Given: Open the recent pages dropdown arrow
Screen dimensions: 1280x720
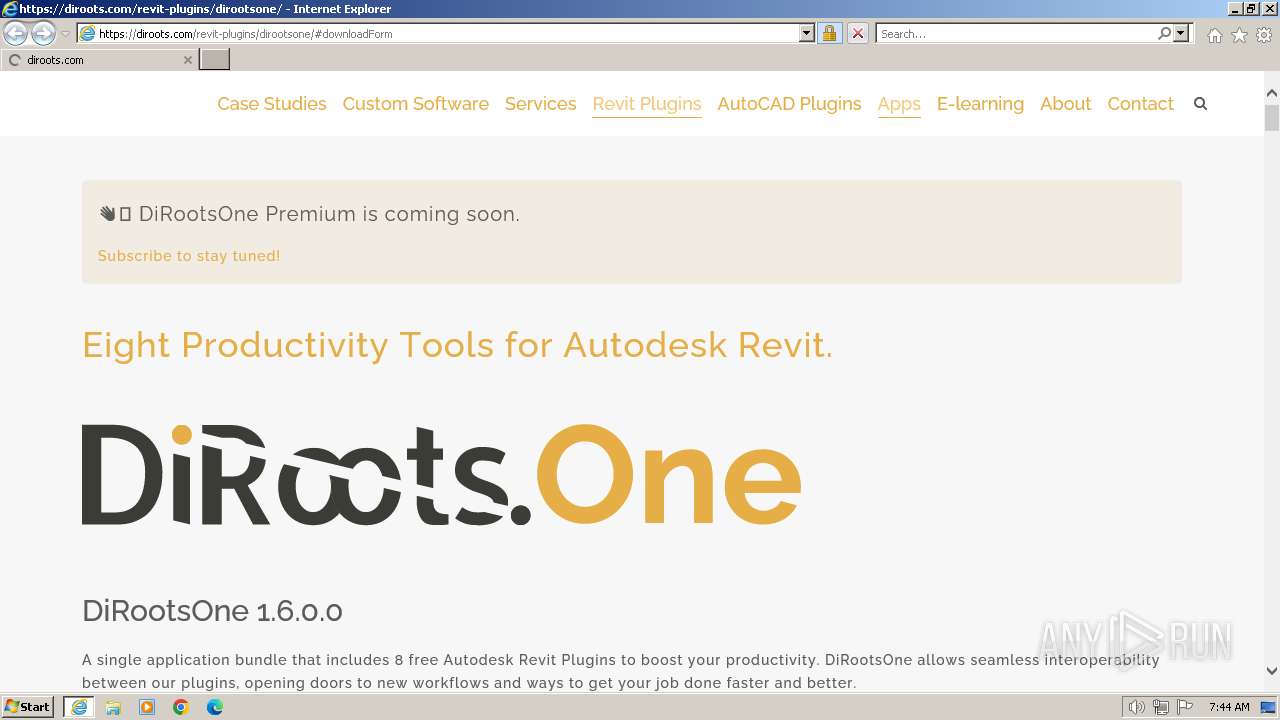Looking at the screenshot, I should (x=65, y=34).
